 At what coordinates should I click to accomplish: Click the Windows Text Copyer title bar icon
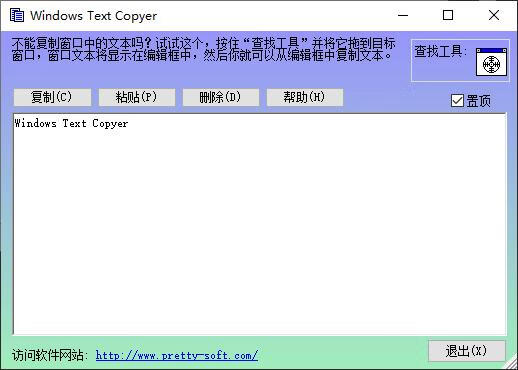(16, 15)
